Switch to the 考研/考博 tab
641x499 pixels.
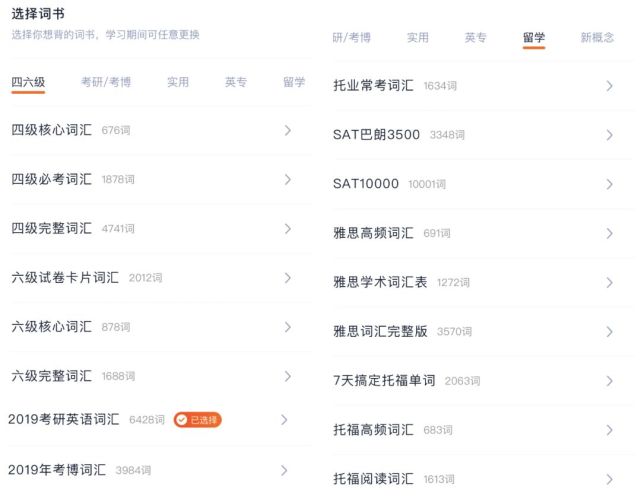[x=105, y=82]
